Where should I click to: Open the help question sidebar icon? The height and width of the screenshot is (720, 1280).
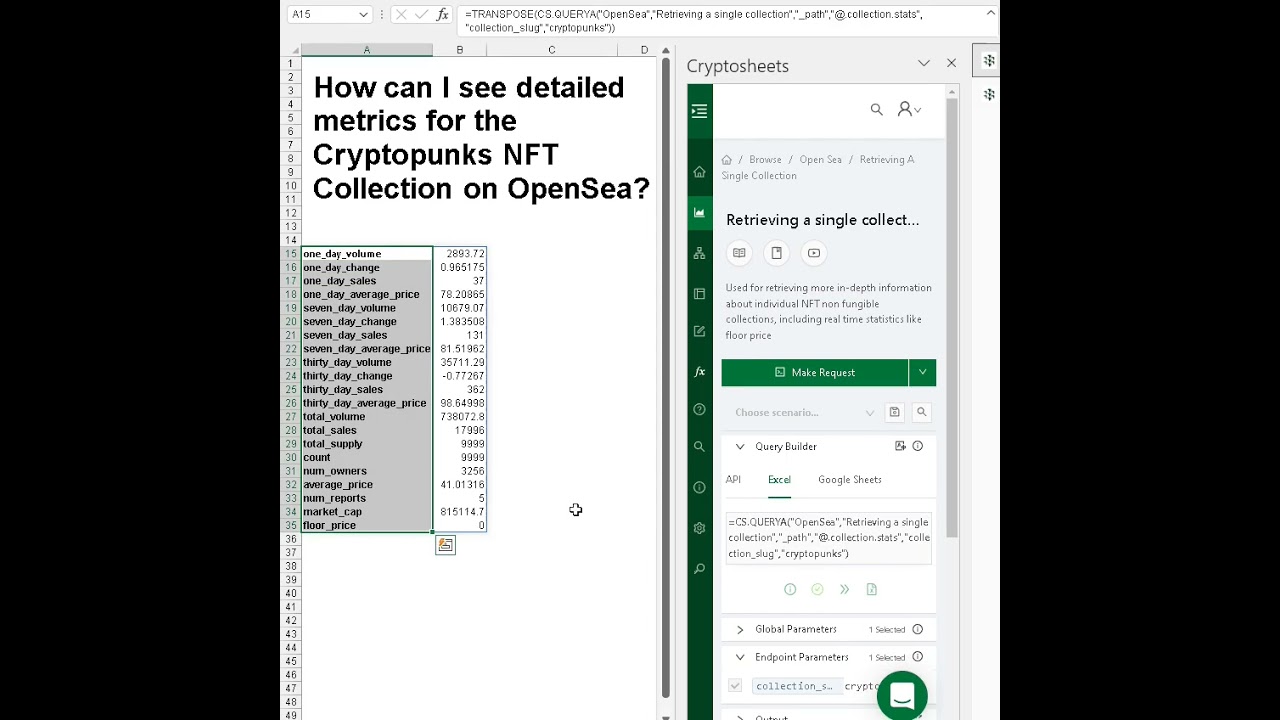click(x=699, y=409)
